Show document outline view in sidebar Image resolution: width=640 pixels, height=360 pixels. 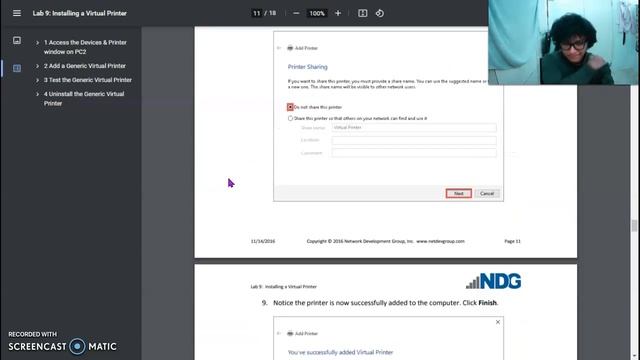pyautogui.click(x=17, y=68)
